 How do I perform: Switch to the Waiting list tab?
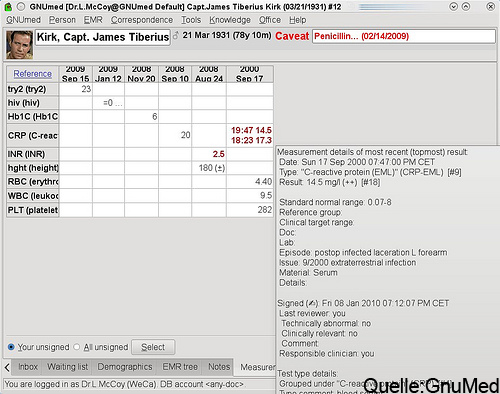click(67, 367)
